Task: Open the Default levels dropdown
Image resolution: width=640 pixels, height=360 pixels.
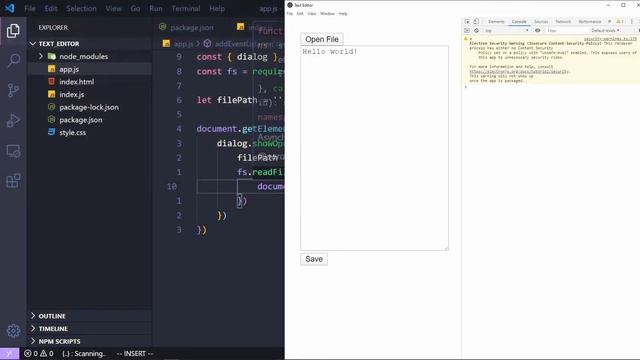Action: coord(605,31)
